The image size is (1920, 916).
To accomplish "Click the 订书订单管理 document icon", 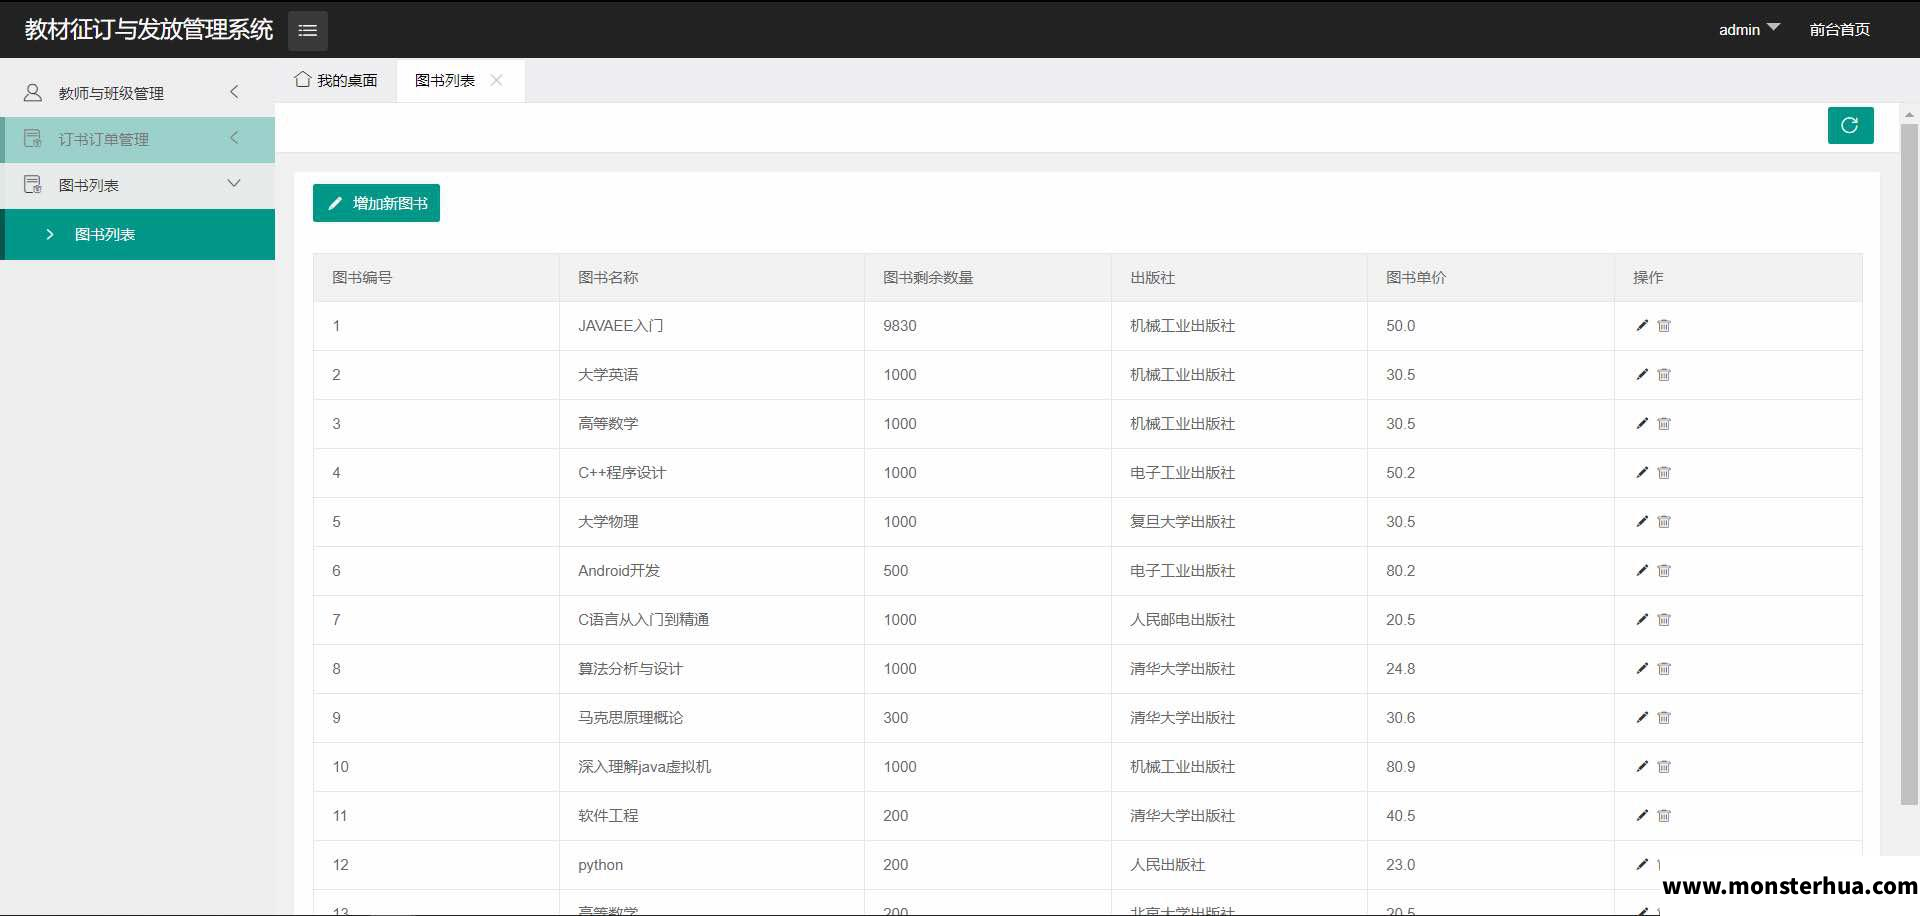I will 33,138.
